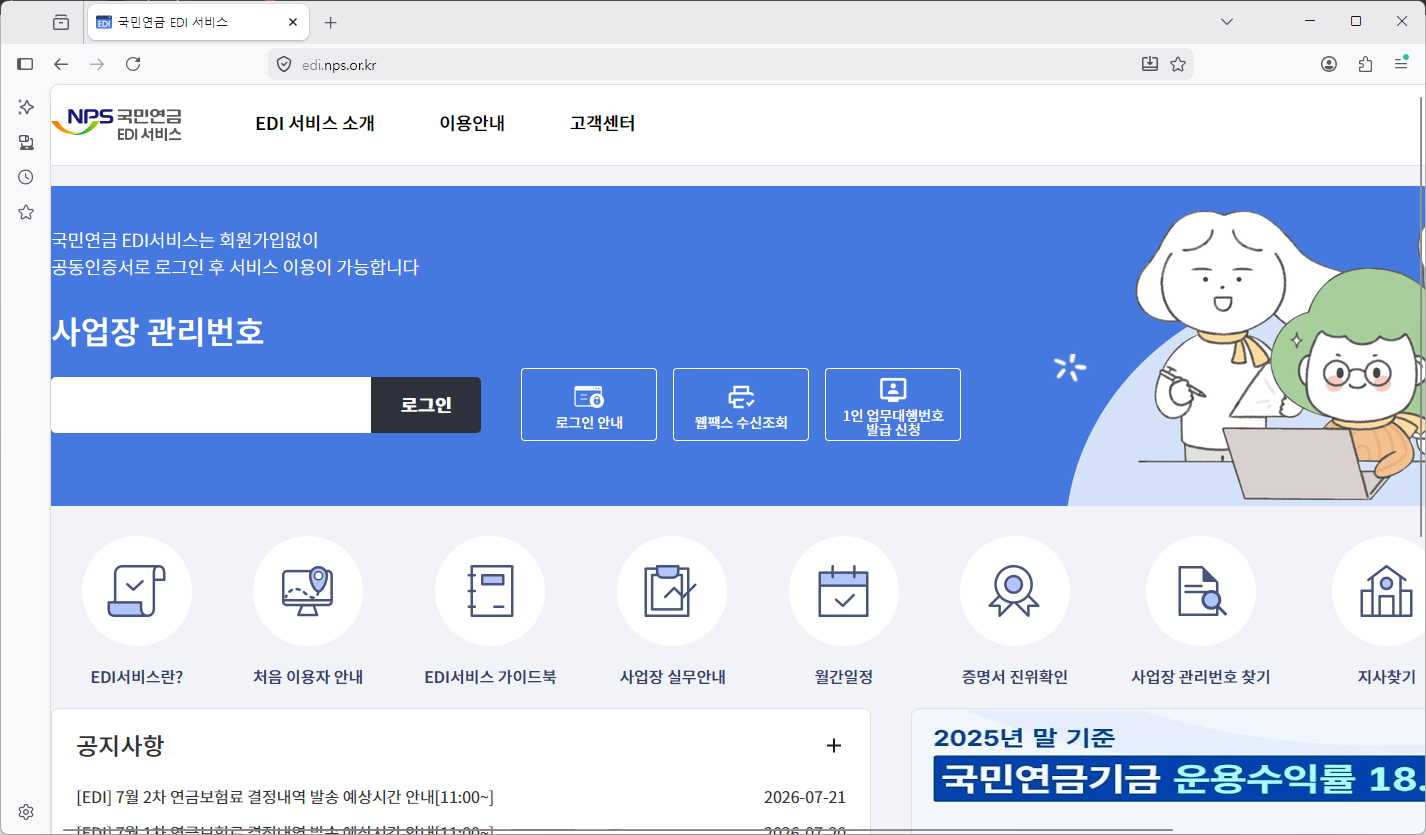
Task: Click the 공지사항 heading
Action: 120,745
